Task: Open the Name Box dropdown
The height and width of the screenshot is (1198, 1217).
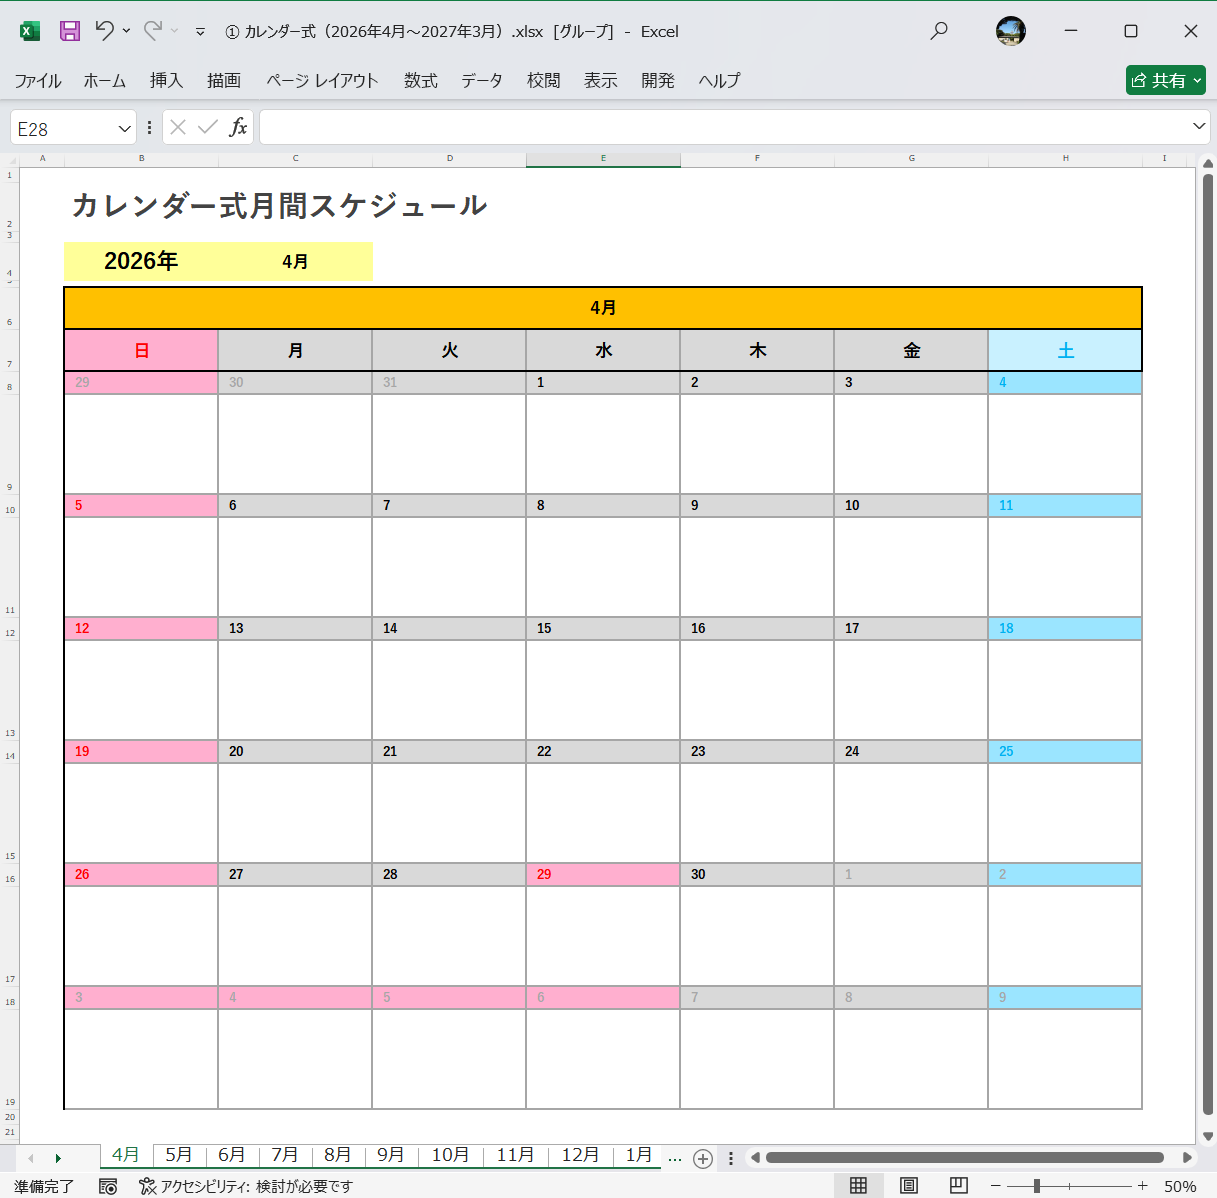Action: click(125, 127)
